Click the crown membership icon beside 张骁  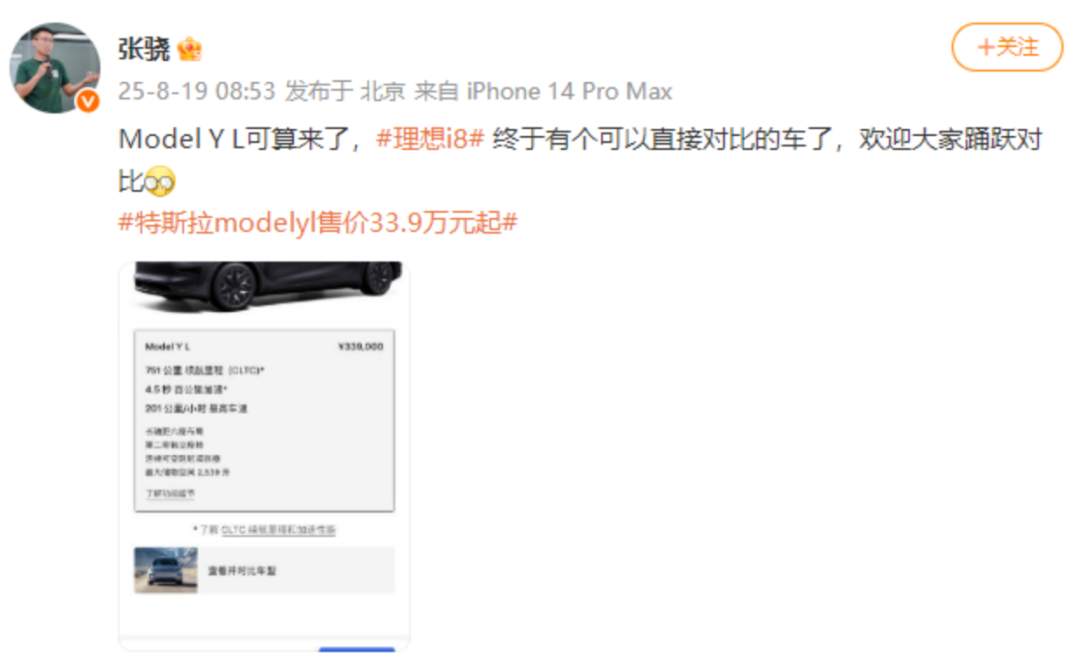click(189, 49)
